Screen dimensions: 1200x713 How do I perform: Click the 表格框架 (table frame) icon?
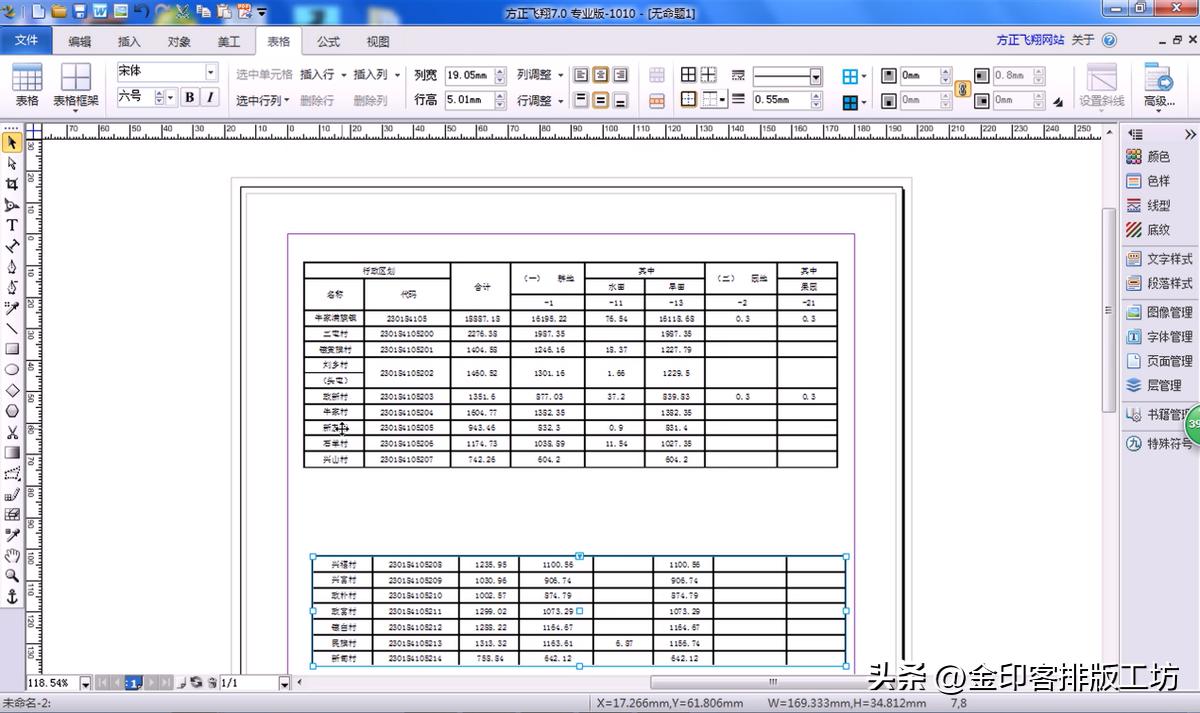[x=76, y=82]
